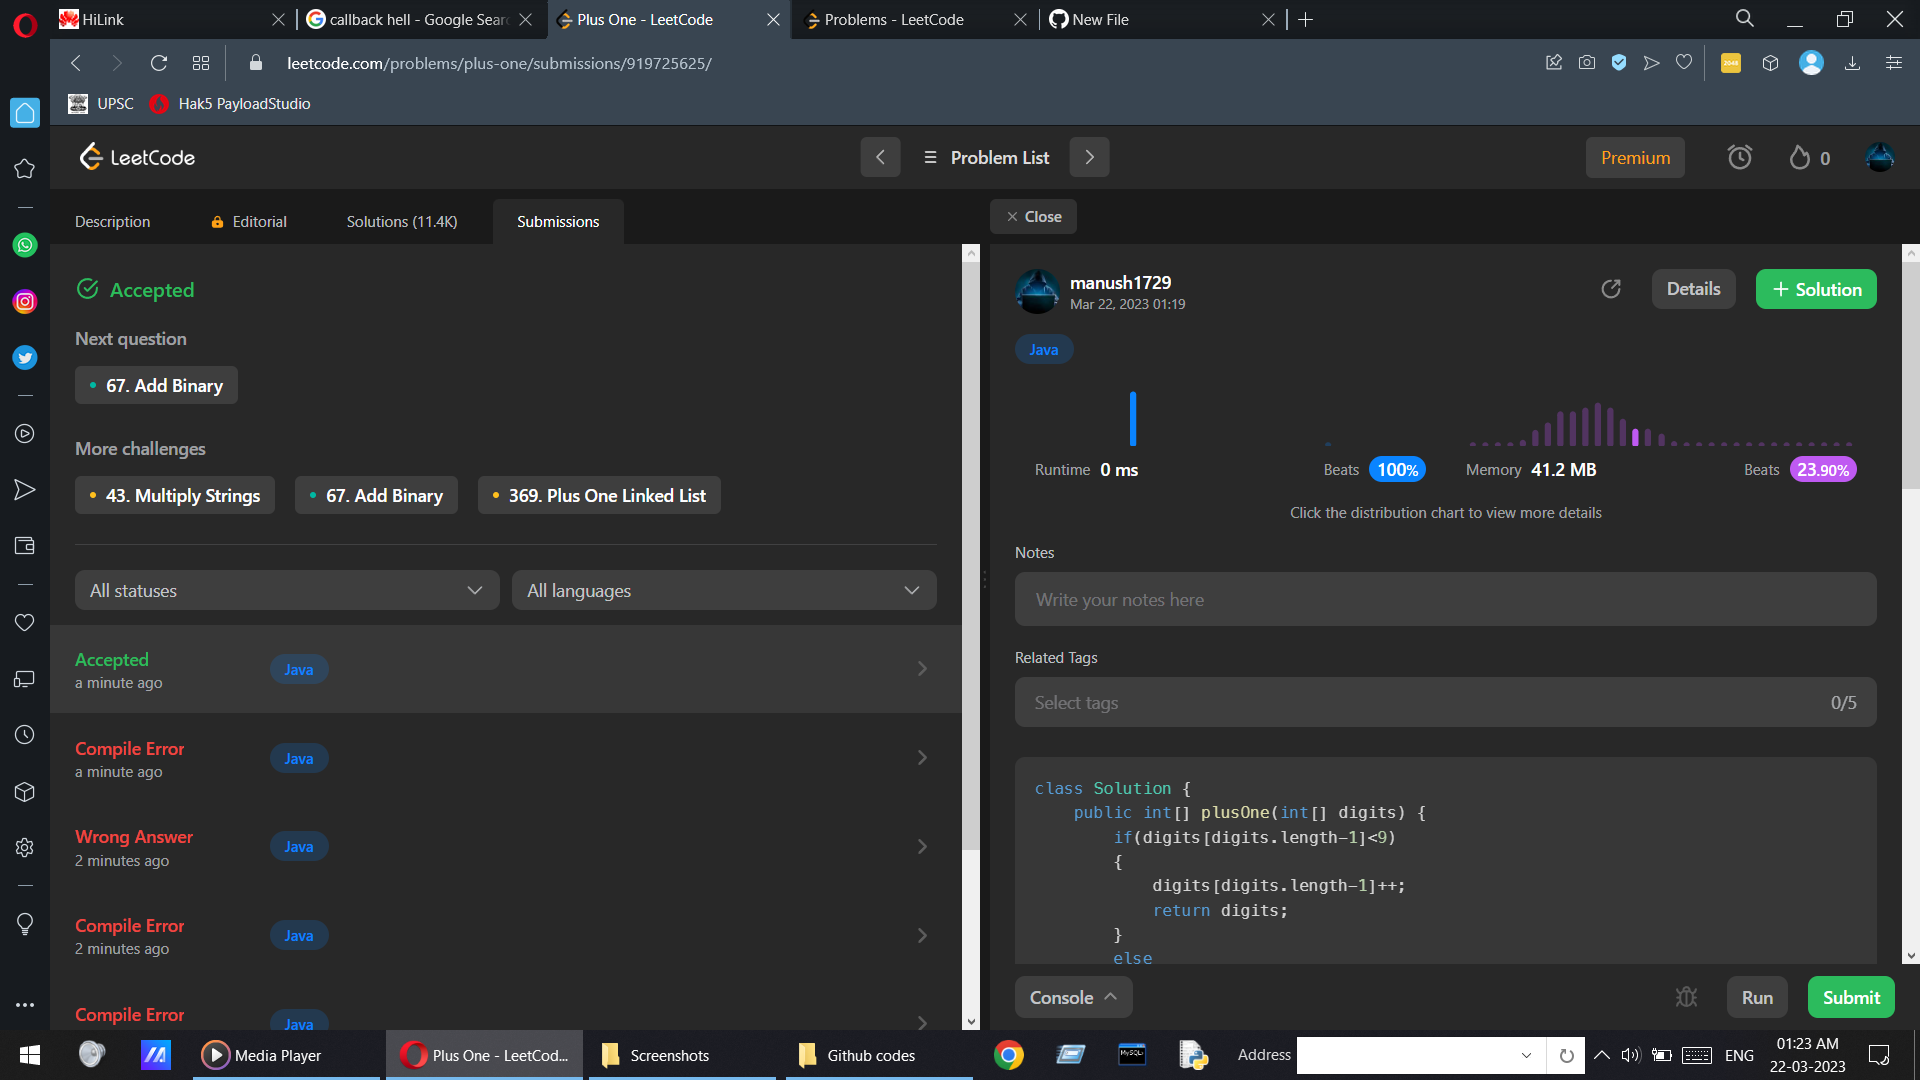Click the green Submit button
Viewport: 1920px width, 1080px height.
(1850, 997)
